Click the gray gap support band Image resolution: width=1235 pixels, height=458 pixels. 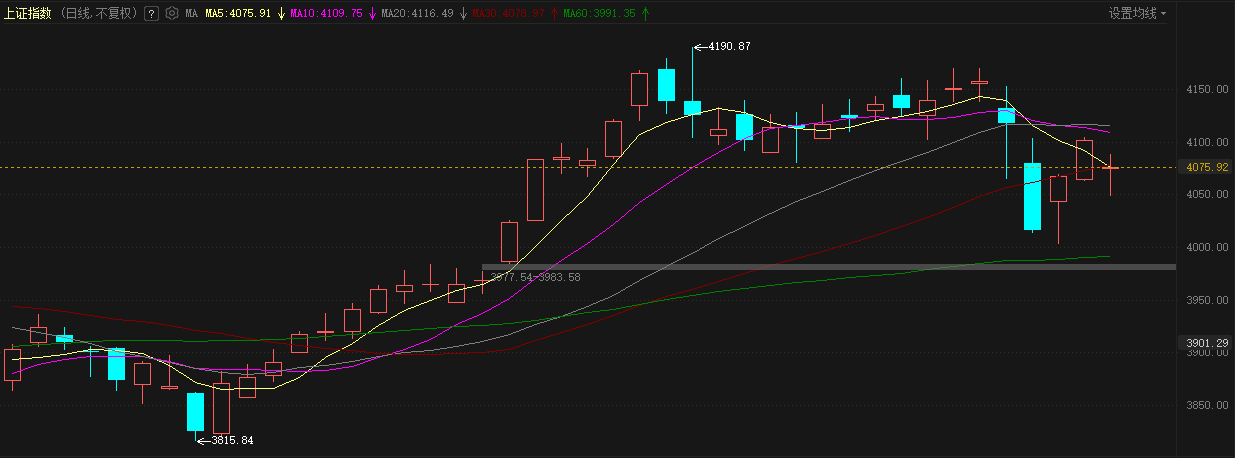point(828,266)
